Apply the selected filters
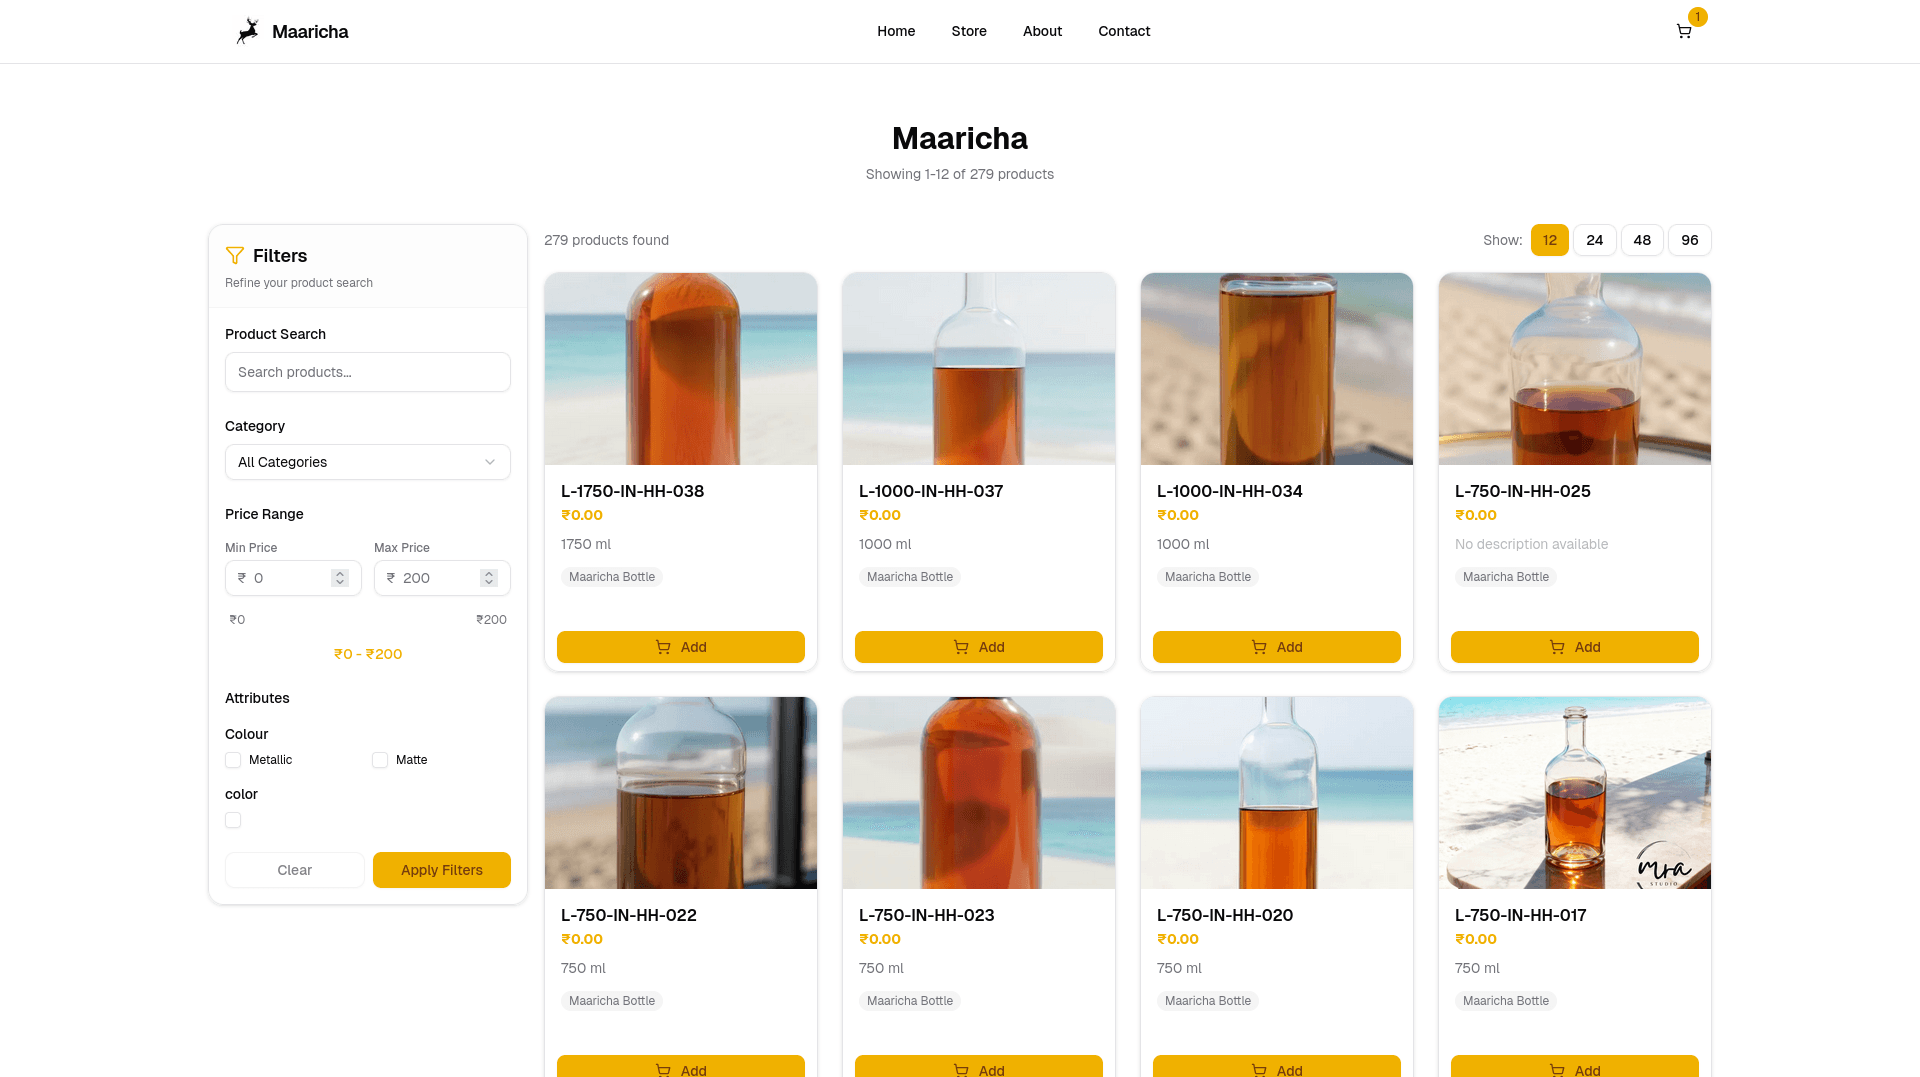The height and width of the screenshot is (1077, 1920). click(x=441, y=870)
